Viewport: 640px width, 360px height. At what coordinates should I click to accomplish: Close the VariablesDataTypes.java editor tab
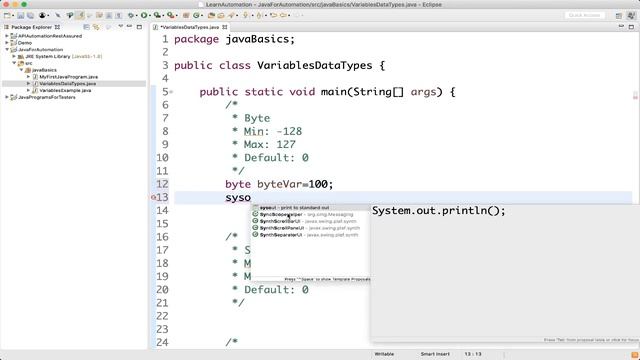225,27
